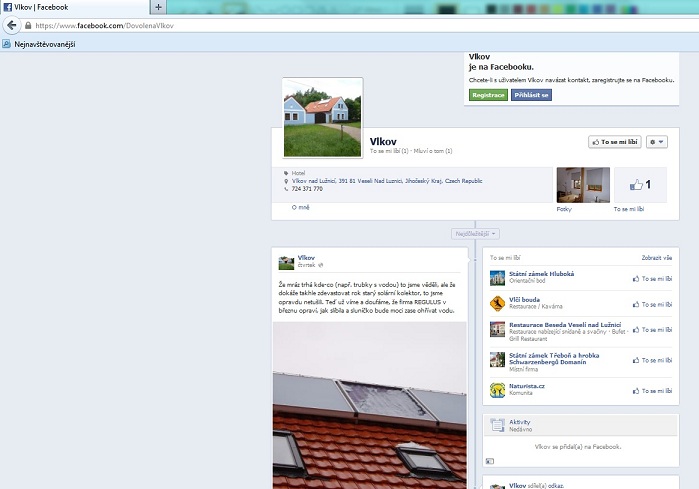Click the Vlkov author name on the post

click(306, 258)
